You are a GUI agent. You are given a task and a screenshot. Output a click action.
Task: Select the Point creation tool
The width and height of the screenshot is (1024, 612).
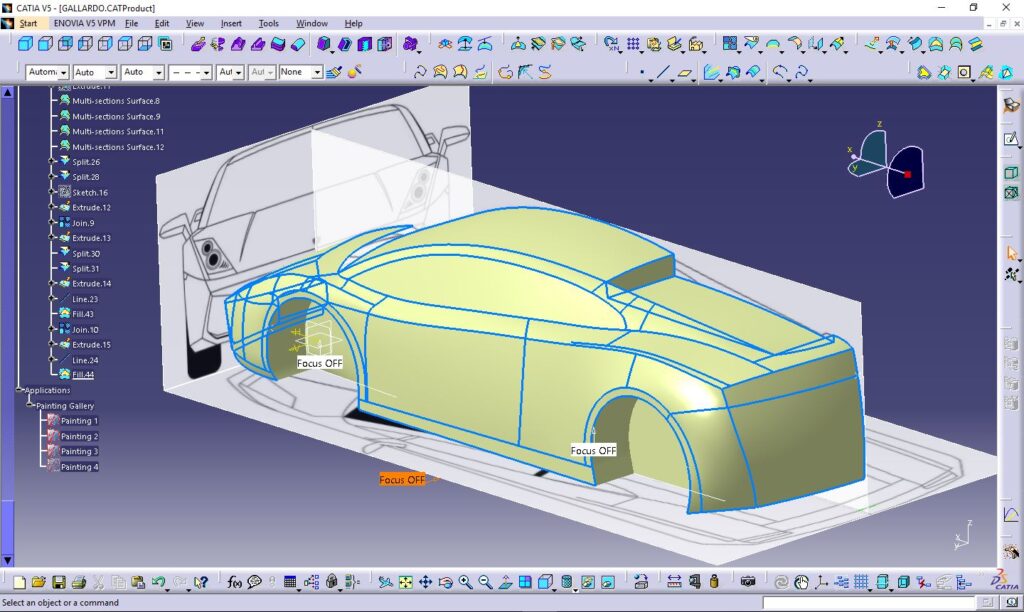click(641, 72)
